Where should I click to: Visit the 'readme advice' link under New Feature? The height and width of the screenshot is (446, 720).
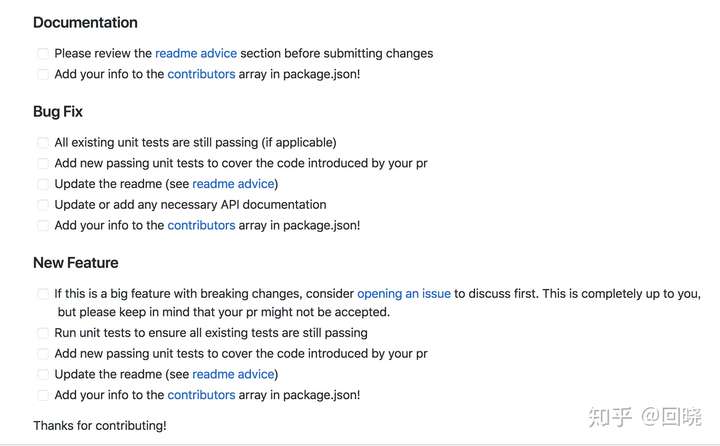pos(233,374)
